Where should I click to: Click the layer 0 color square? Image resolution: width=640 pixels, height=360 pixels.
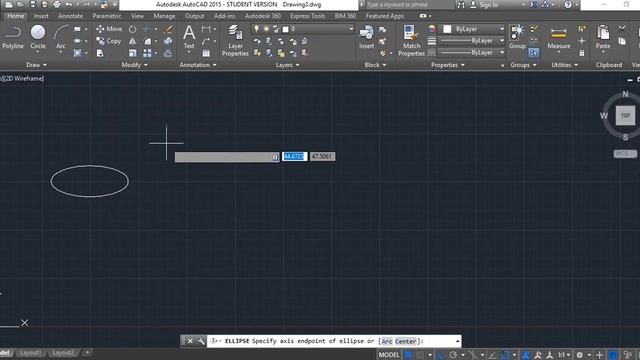click(x=286, y=29)
